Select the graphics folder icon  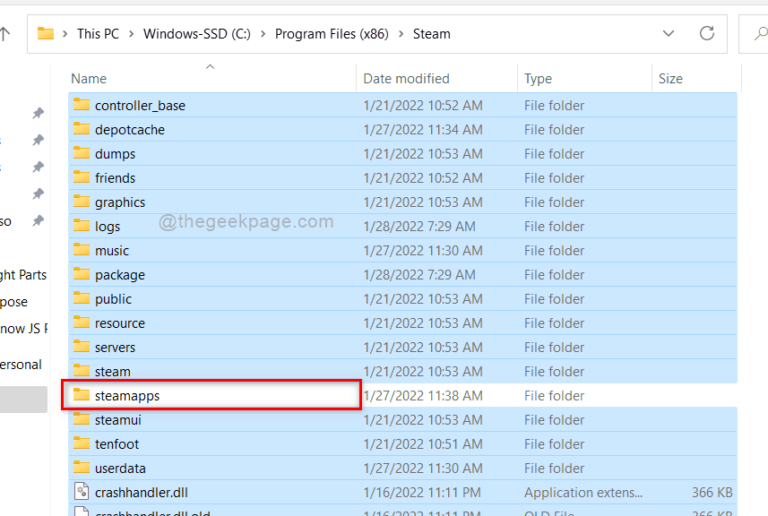click(x=81, y=201)
